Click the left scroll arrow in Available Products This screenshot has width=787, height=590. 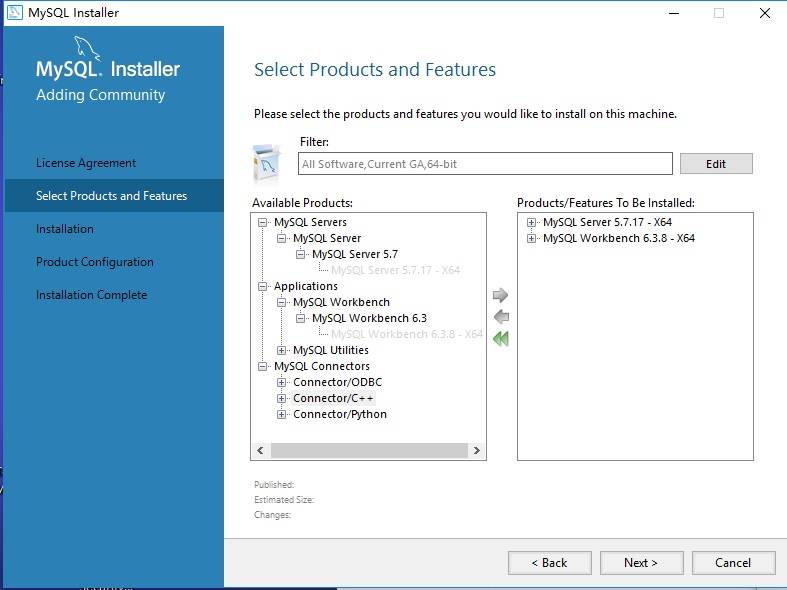point(260,451)
